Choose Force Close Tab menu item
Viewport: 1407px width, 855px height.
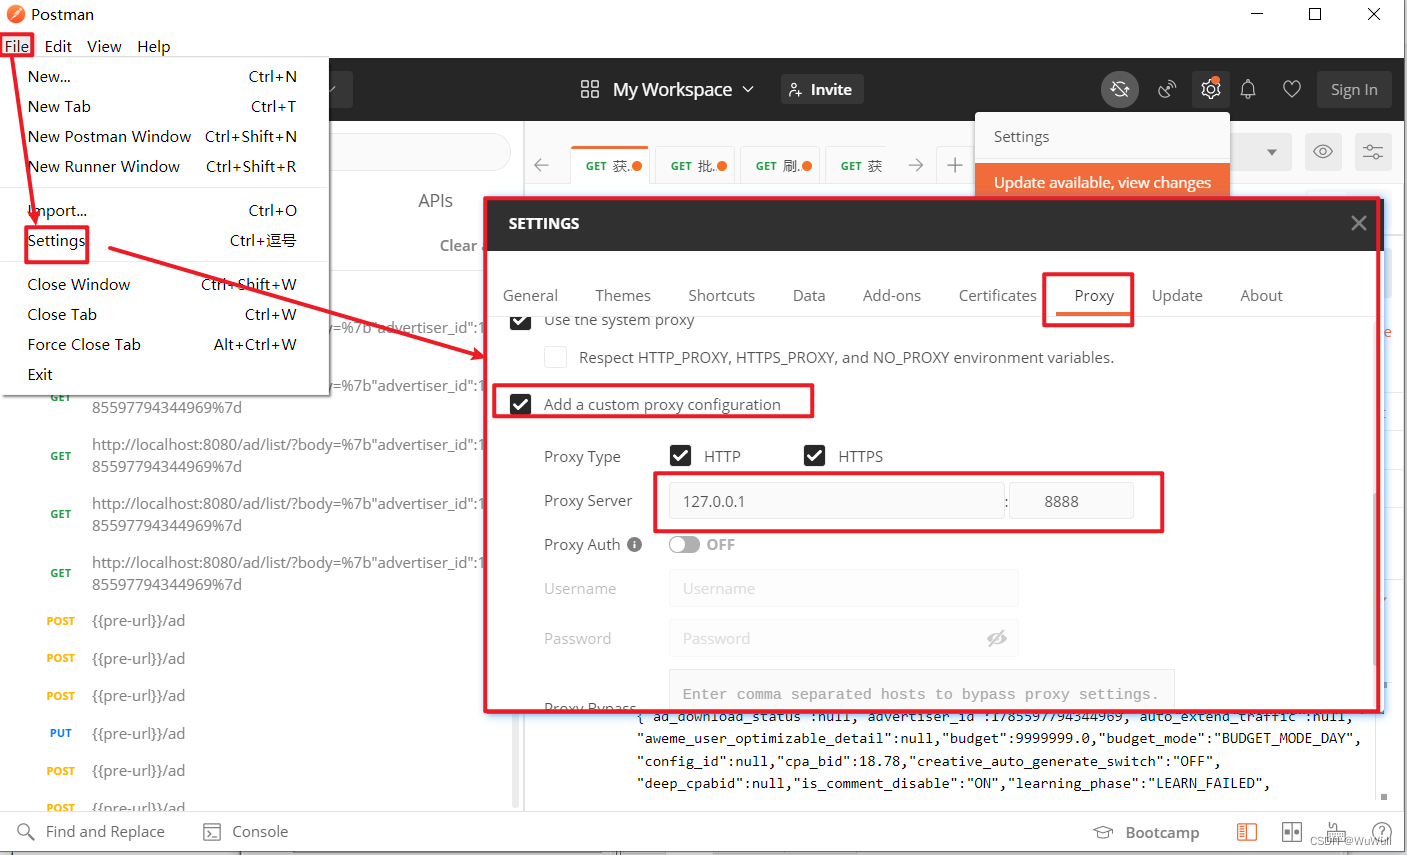click(x=163, y=344)
